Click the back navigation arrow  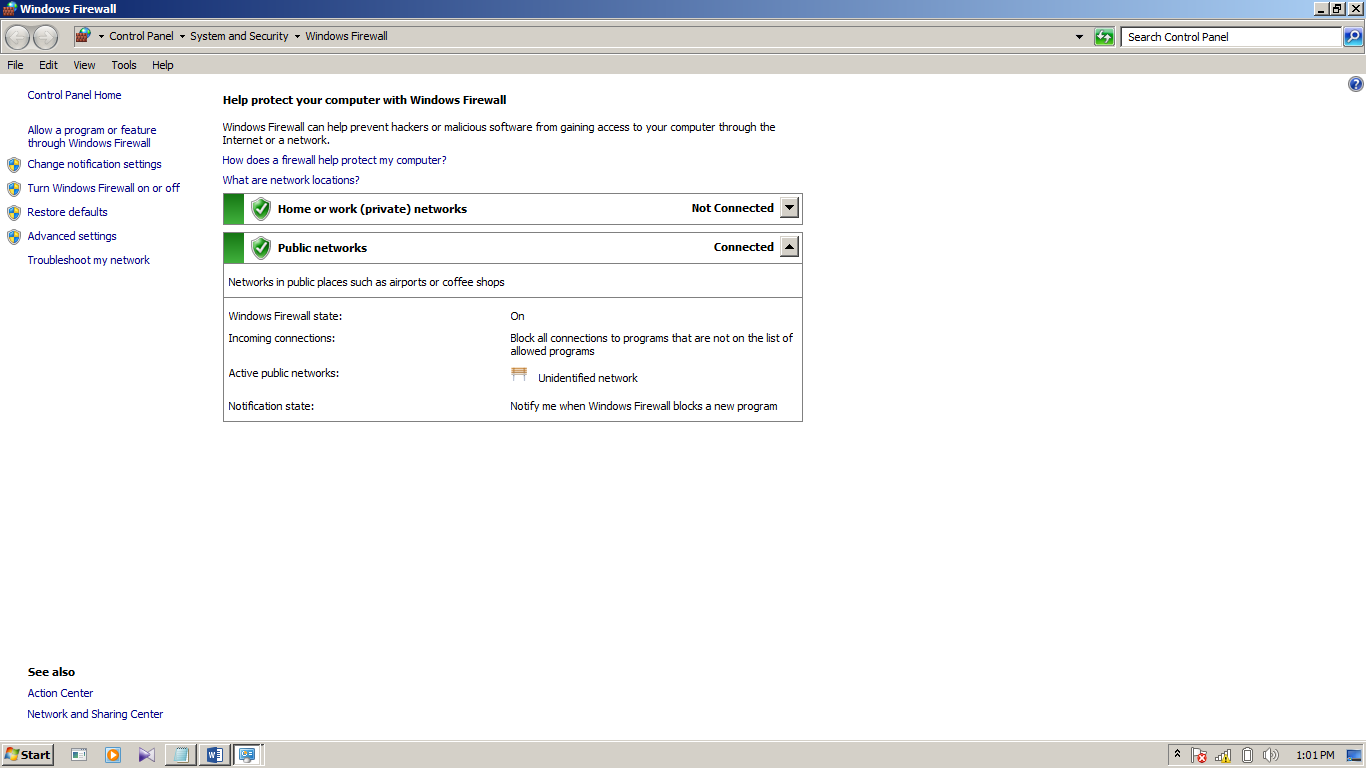[x=18, y=37]
